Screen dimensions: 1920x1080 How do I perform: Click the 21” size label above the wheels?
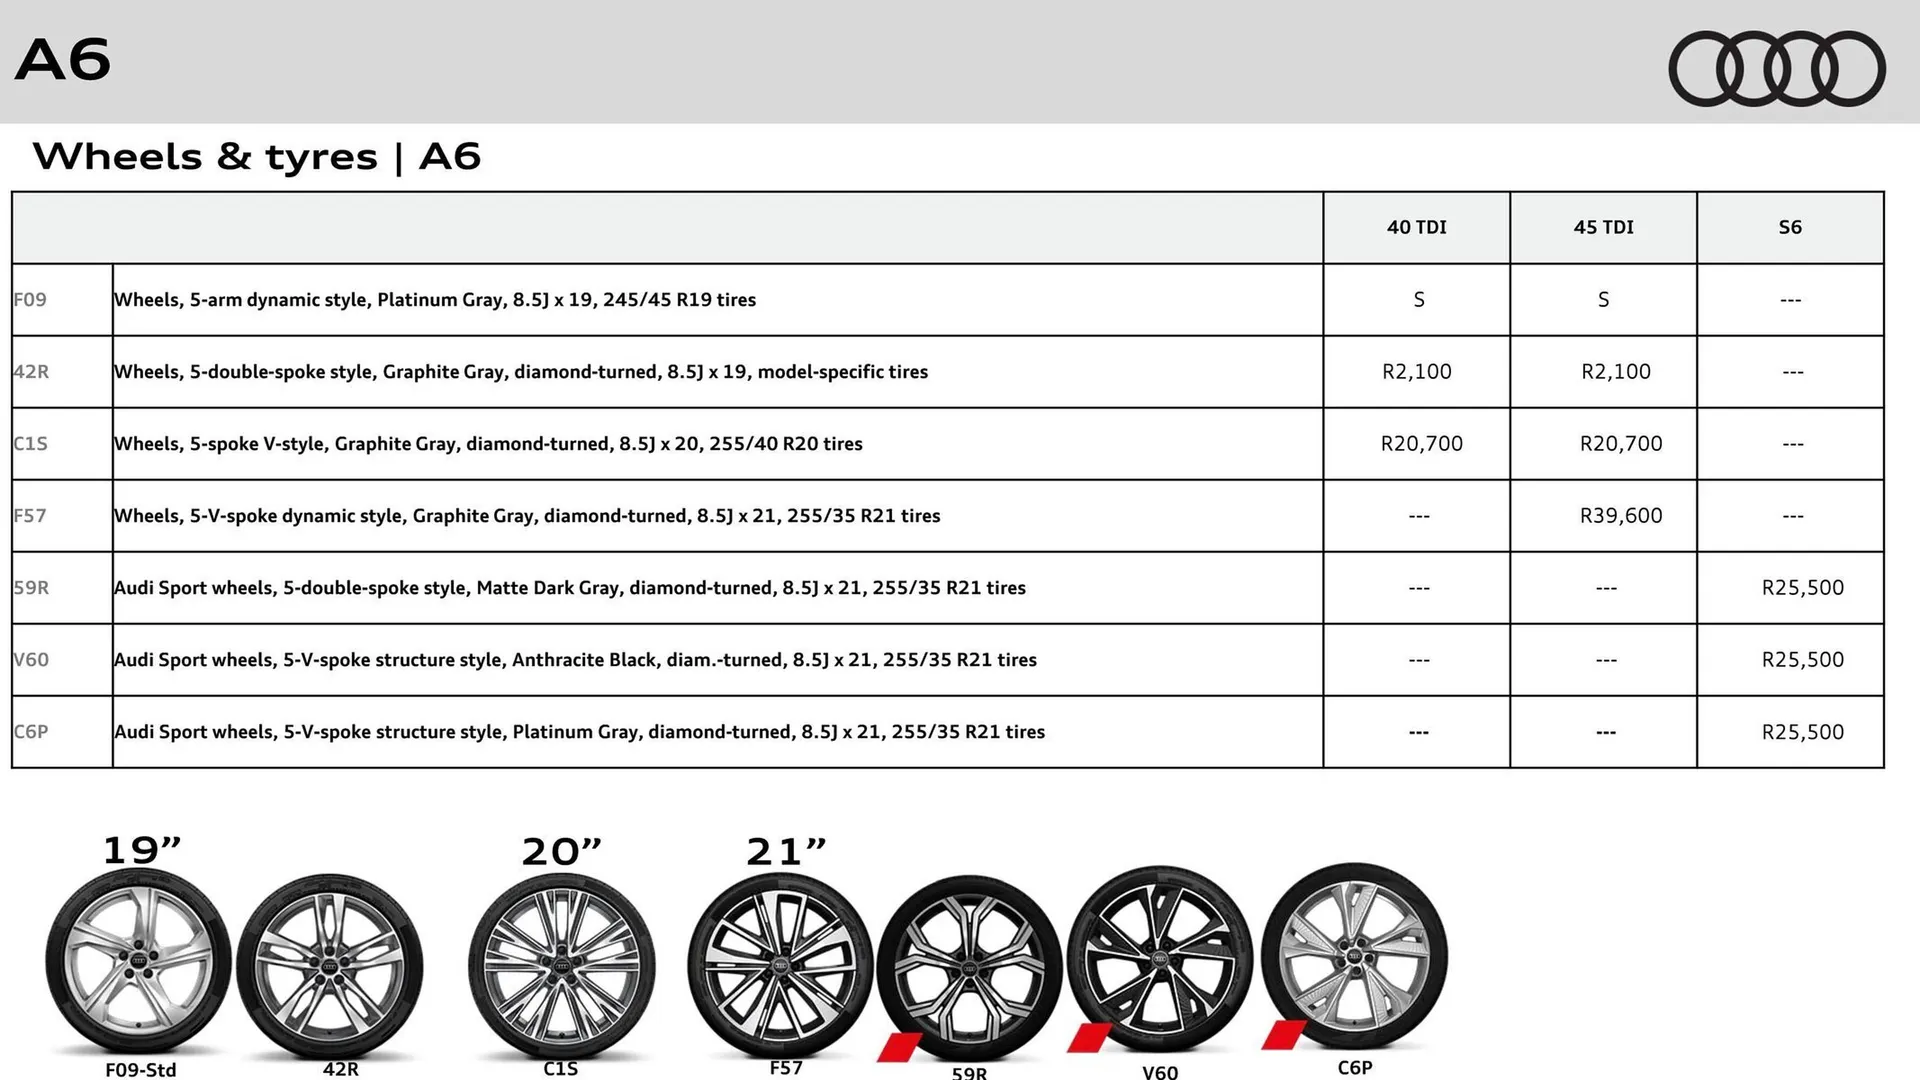point(785,851)
